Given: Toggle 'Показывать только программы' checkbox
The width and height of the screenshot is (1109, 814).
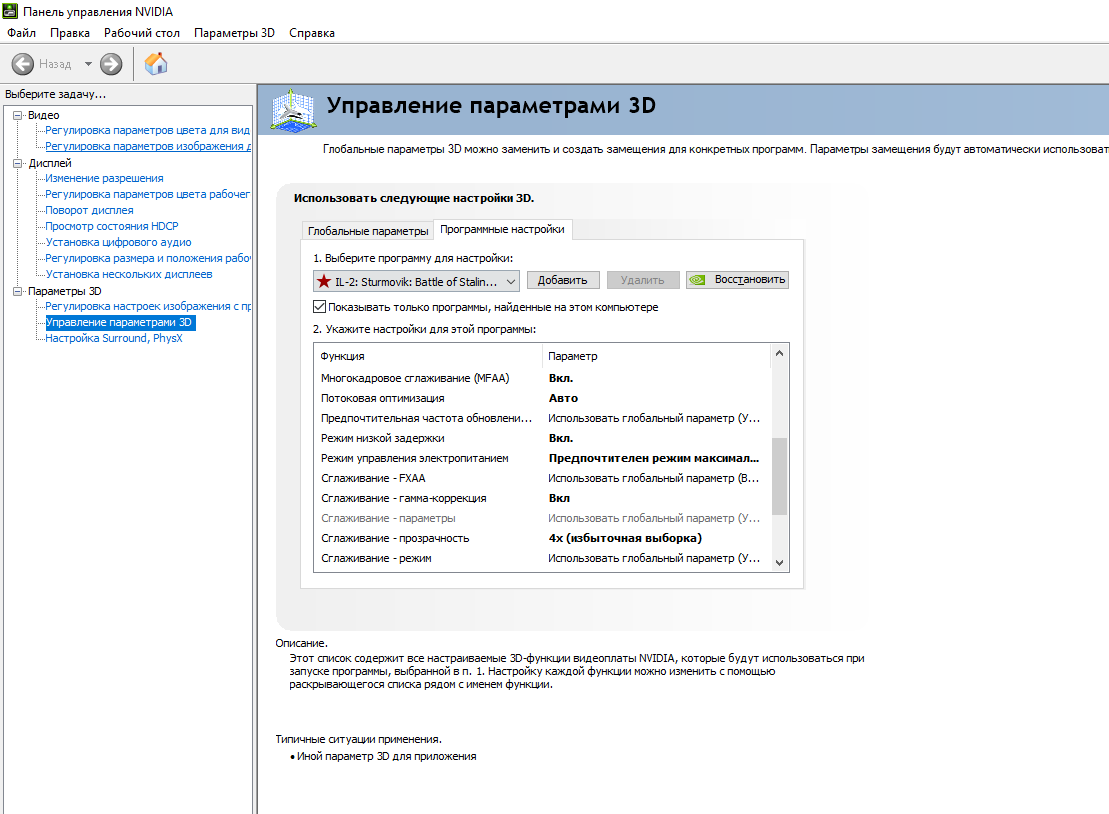Looking at the screenshot, I should point(320,307).
